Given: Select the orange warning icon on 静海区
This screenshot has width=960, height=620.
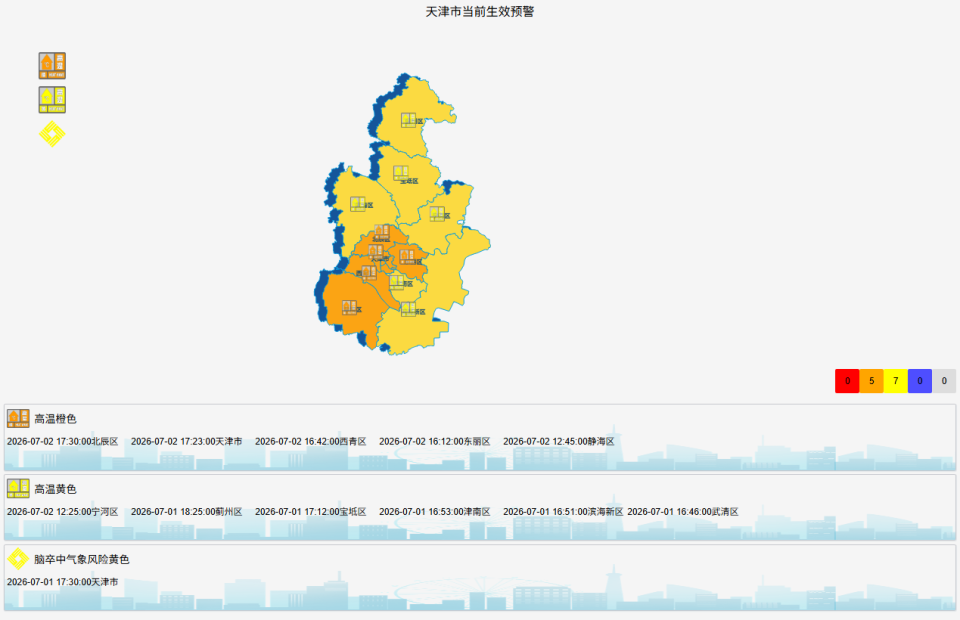Looking at the screenshot, I should tap(350, 307).
